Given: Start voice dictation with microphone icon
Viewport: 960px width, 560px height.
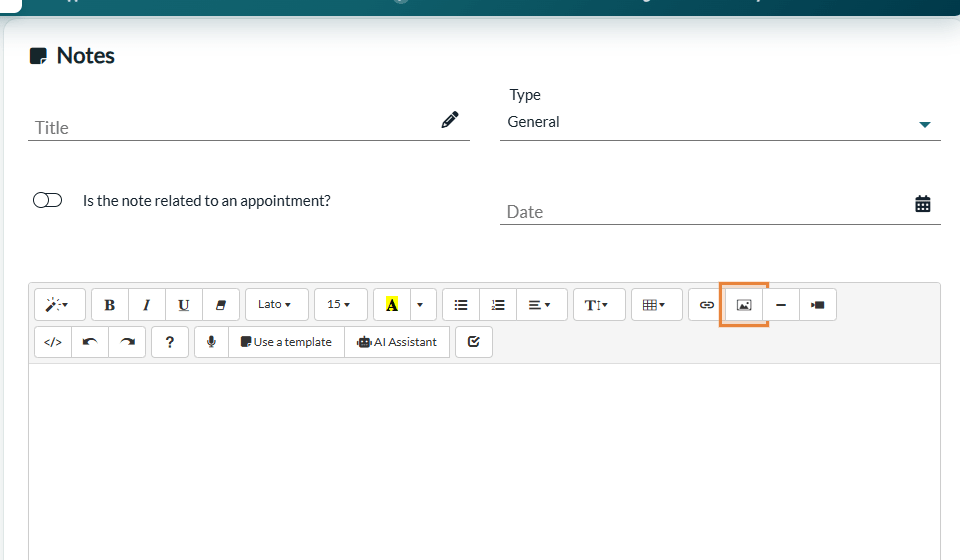Looking at the screenshot, I should (211, 342).
